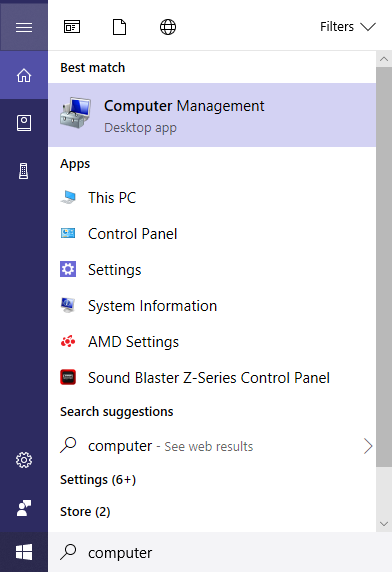Viewport: 392px width, 572px height.
Task: Click the Best match heading
Action: click(x=93, y=68)
